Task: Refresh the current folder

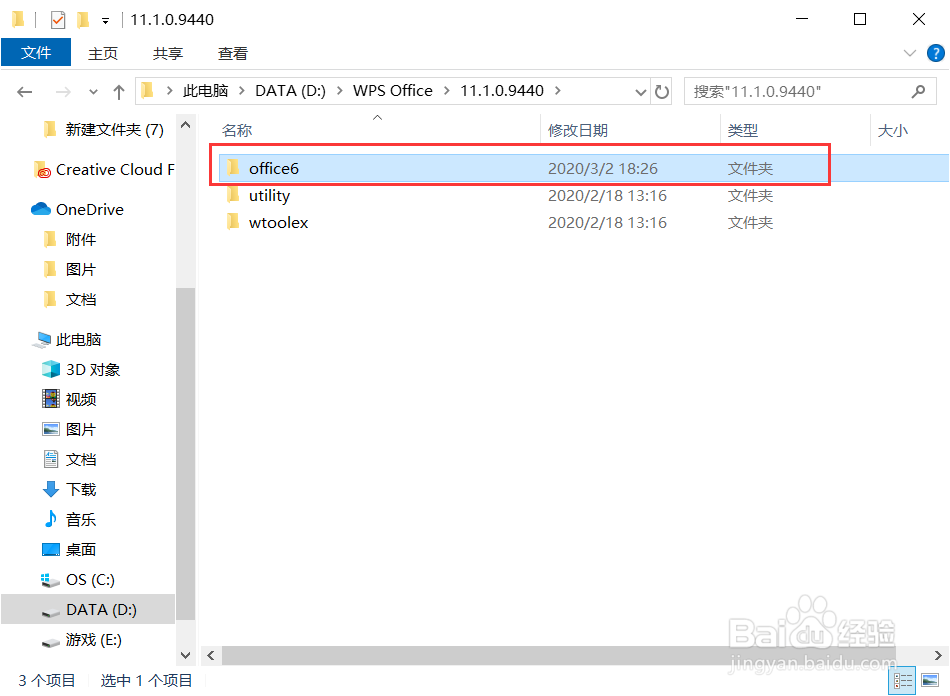Action: click(662, 92)
